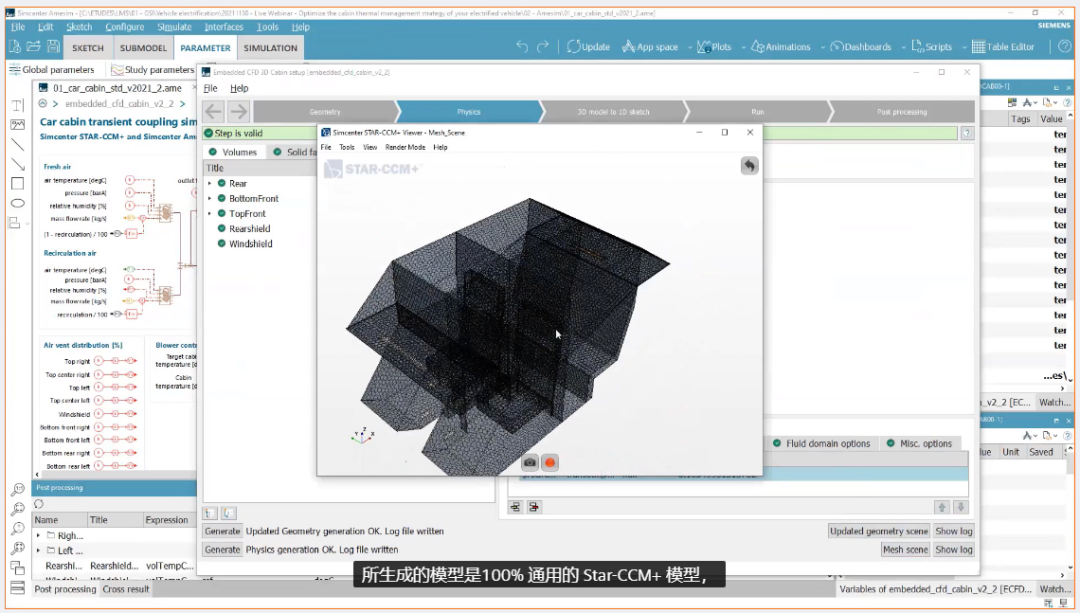1080x613 pixels.
Task: Click Show log beside Updated geometry scene
Action: pyautogui.click(x=953, y=531)
